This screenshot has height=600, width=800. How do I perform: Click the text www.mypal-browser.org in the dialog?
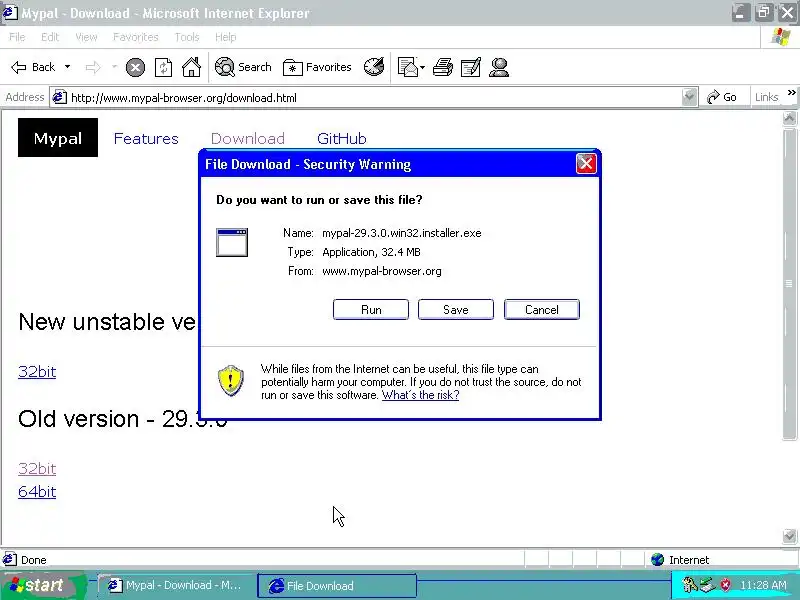(382, 271)
